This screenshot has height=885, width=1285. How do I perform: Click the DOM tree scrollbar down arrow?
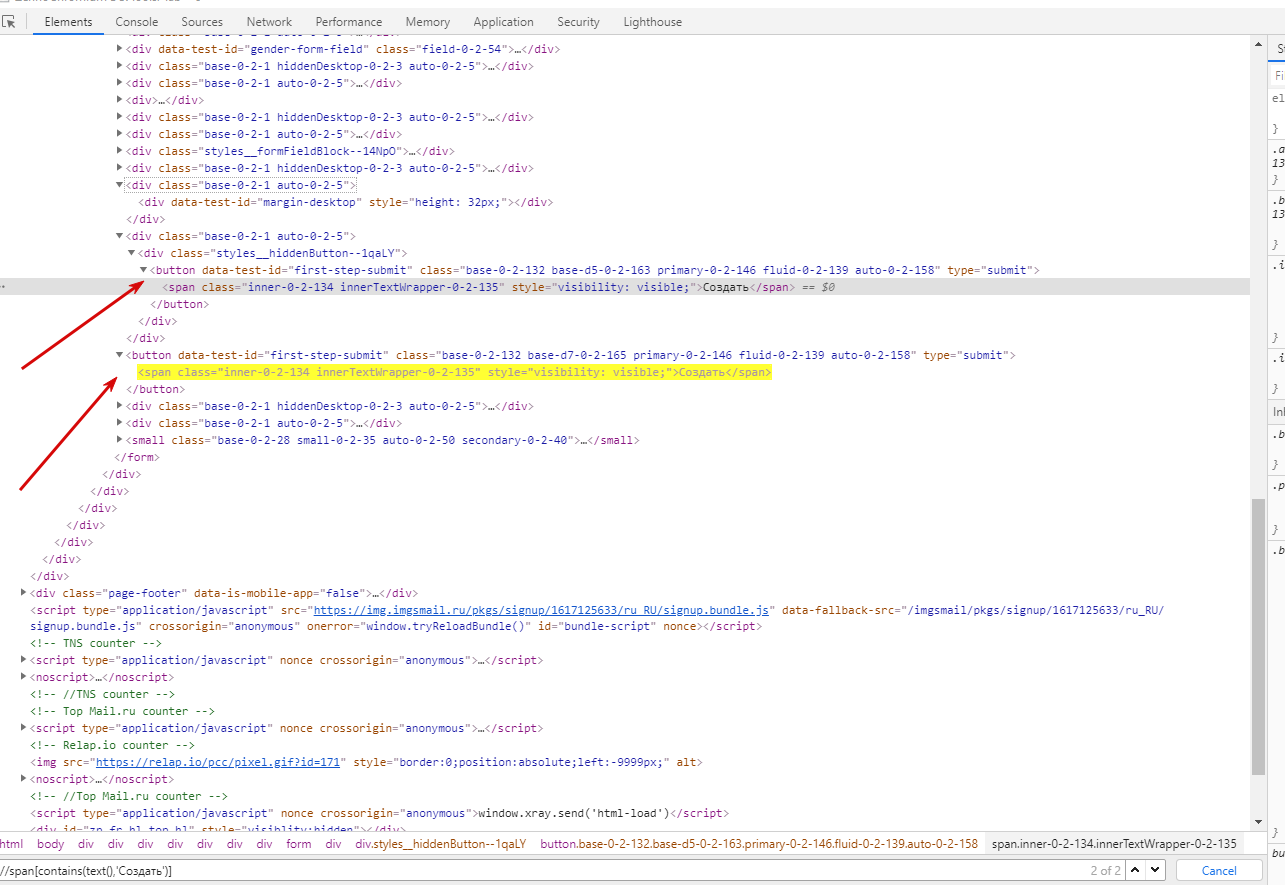coord(1258,820)
